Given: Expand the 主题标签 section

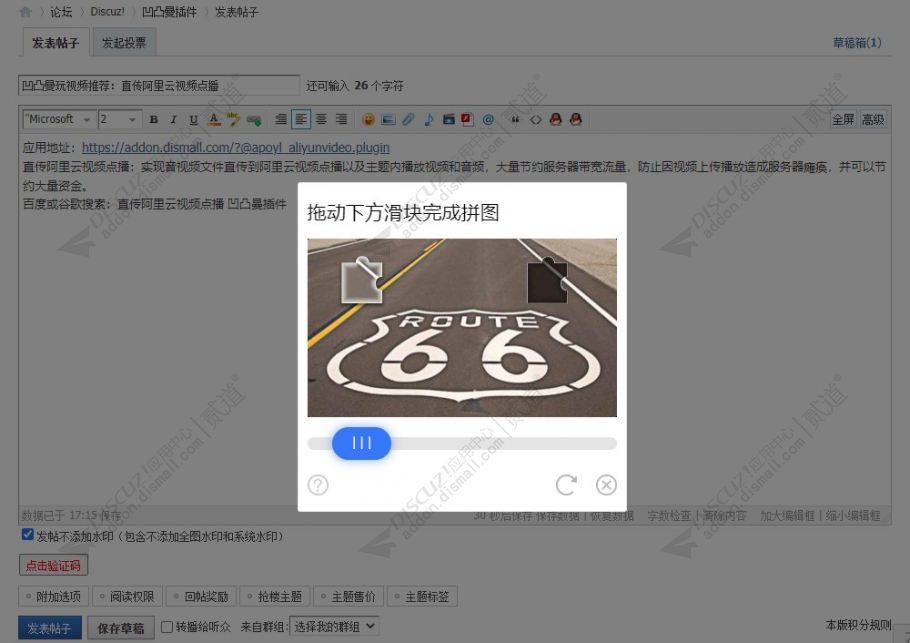Looking at the screenshot, I should click(x=422, y=597).
